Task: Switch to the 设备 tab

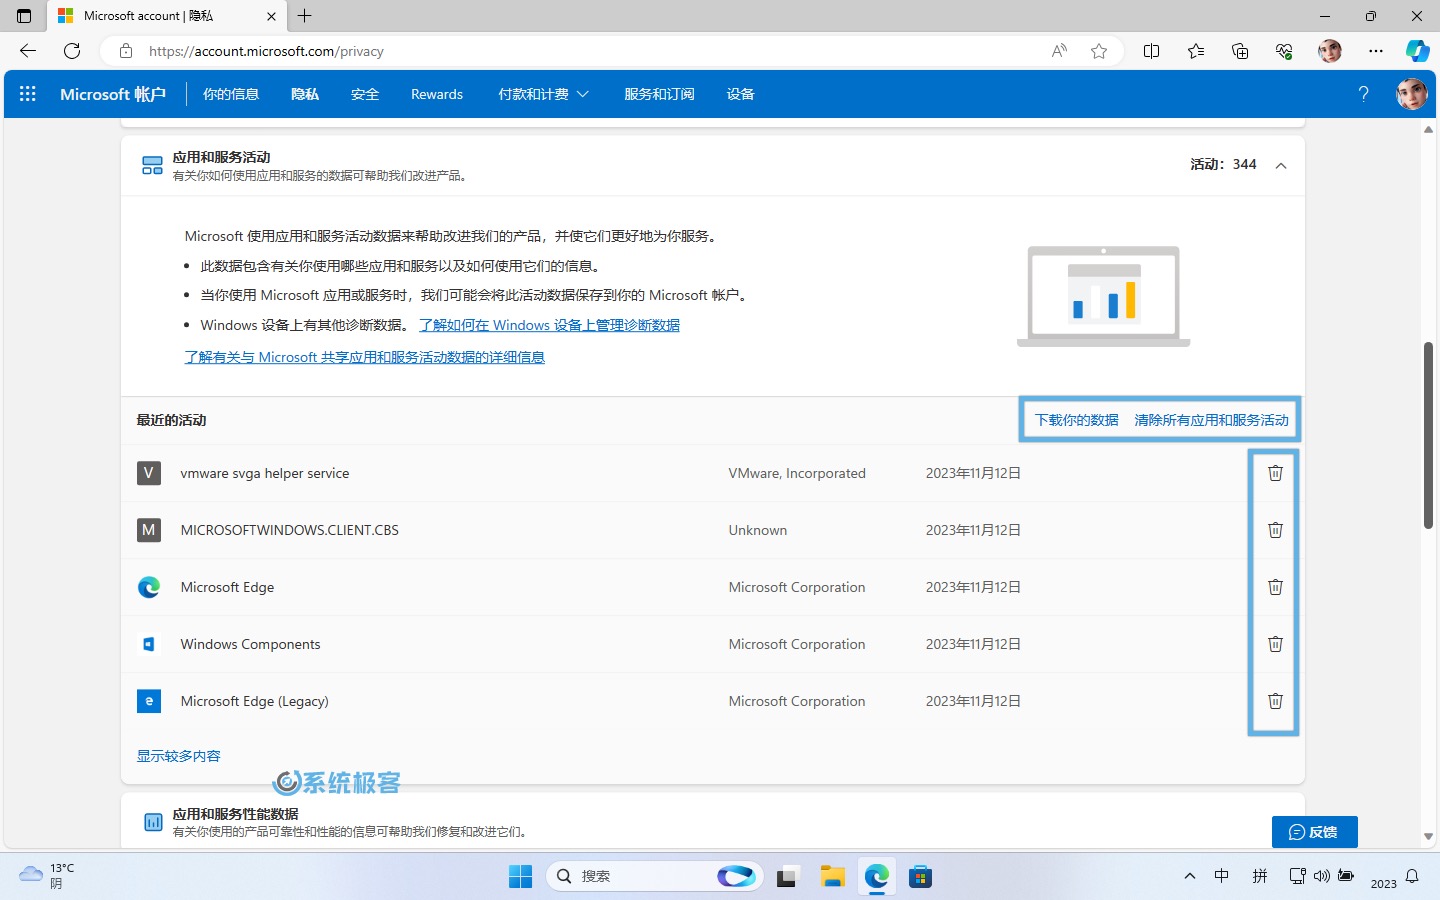Action: click(x=741, y=94)
